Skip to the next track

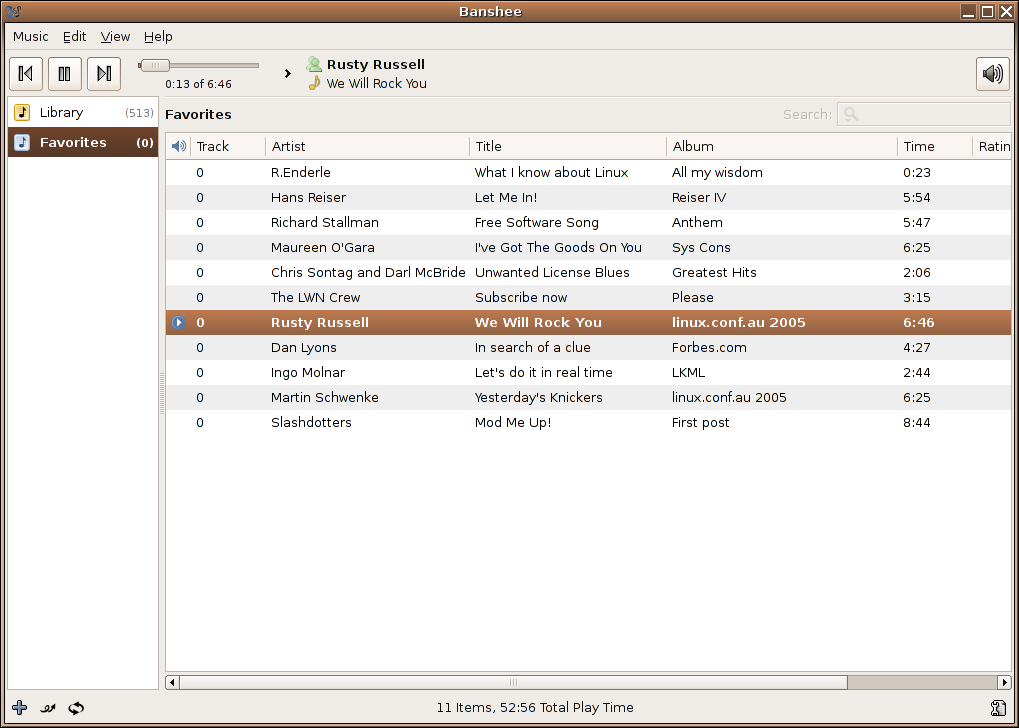[x=104, y=74]
